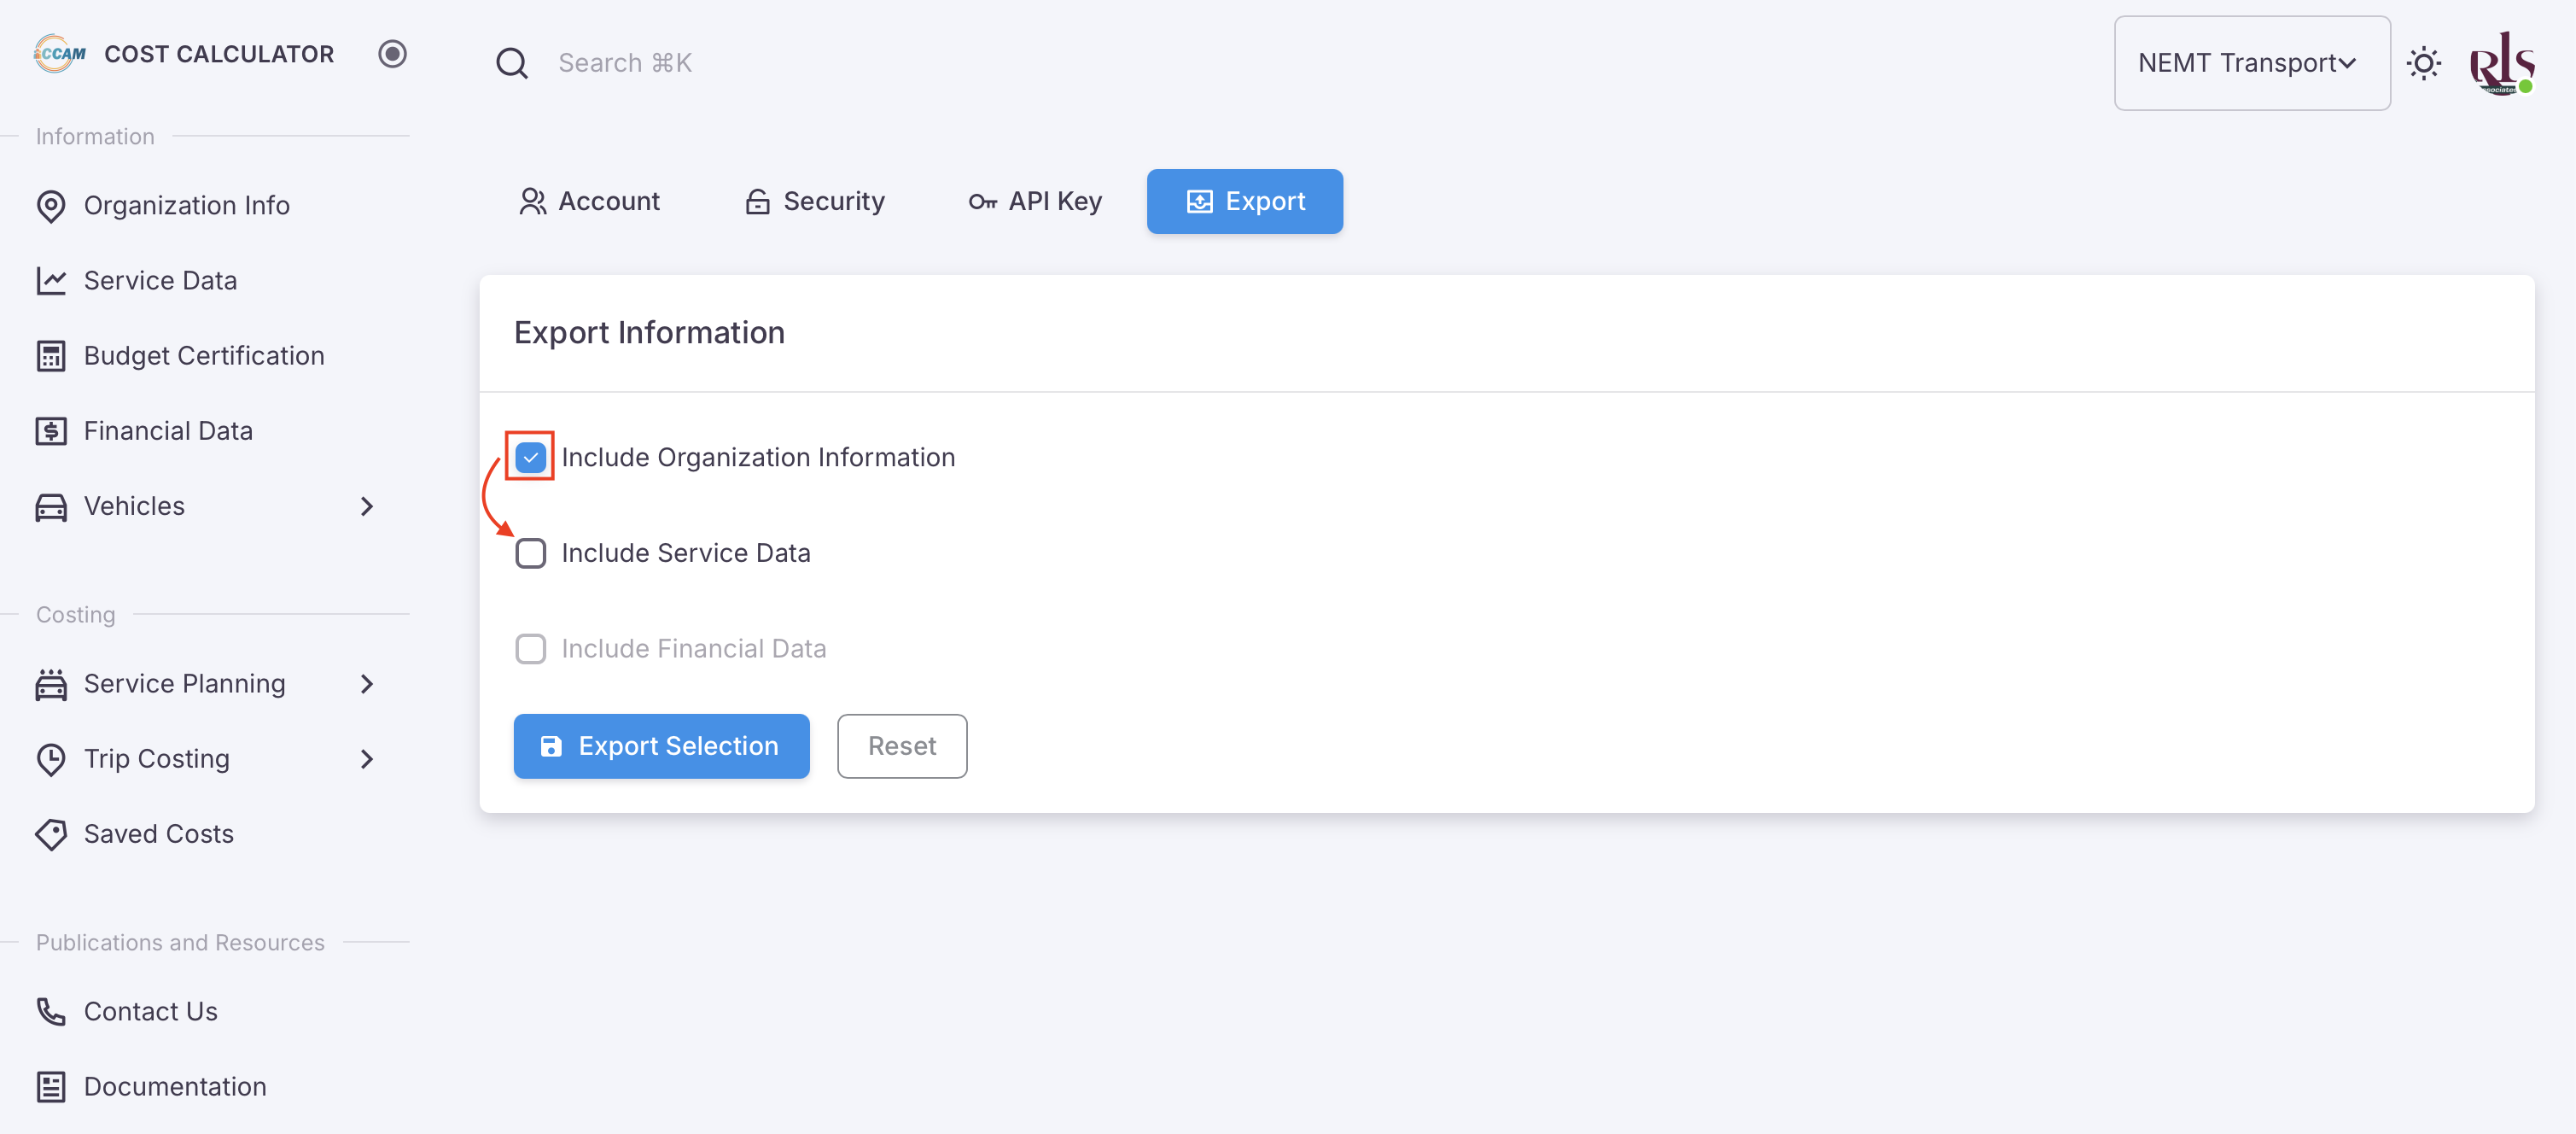The width and height of the screenshot is (2576, 1134).
Task: Open the API Key tab
Action: tap(1035, 201)
